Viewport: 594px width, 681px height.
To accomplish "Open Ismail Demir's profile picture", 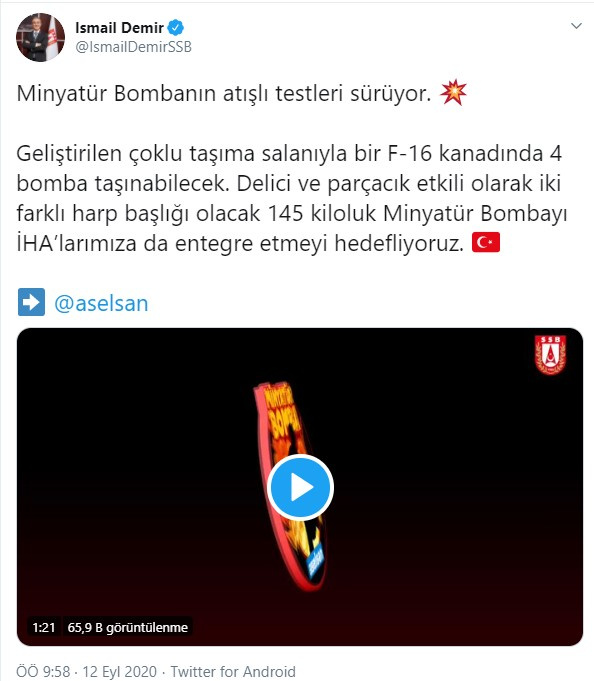I will 40,37.
